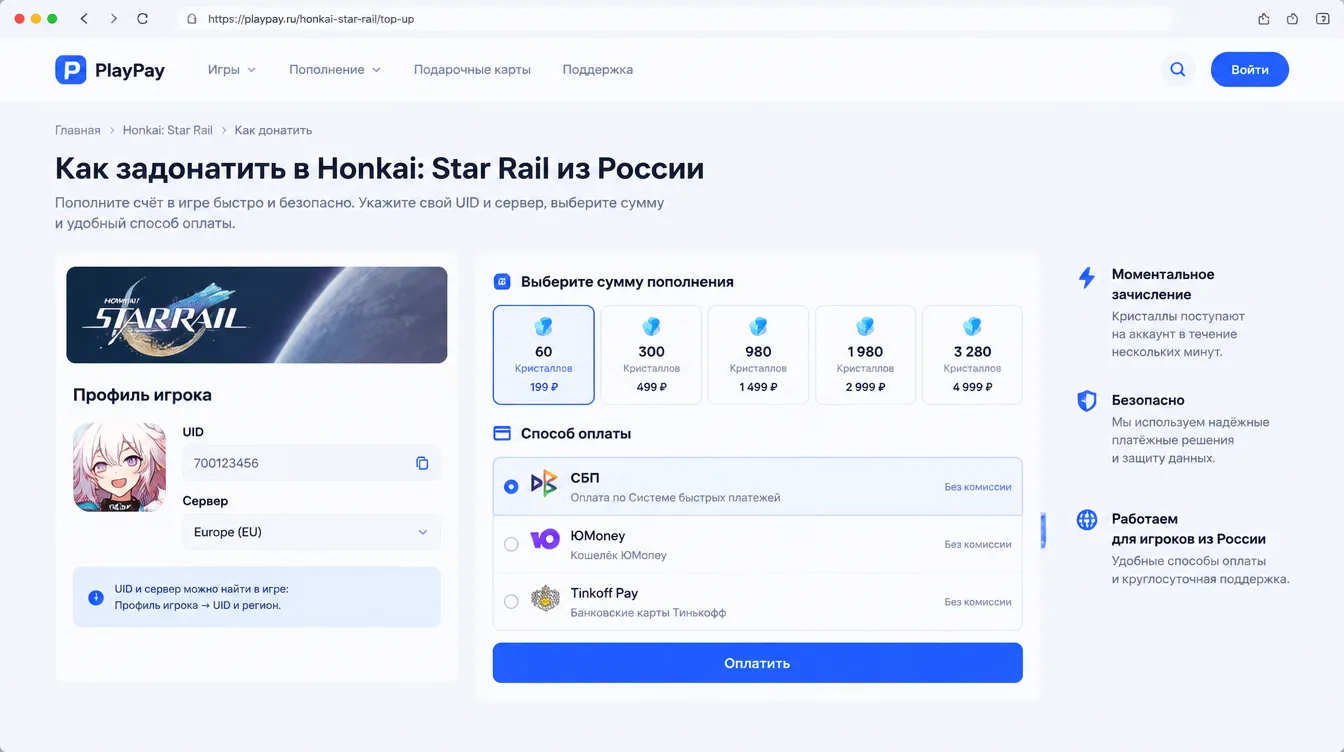The image size is (1344, 752).
Task: Open the site search magnifier icon
Action: point(1178,70)
